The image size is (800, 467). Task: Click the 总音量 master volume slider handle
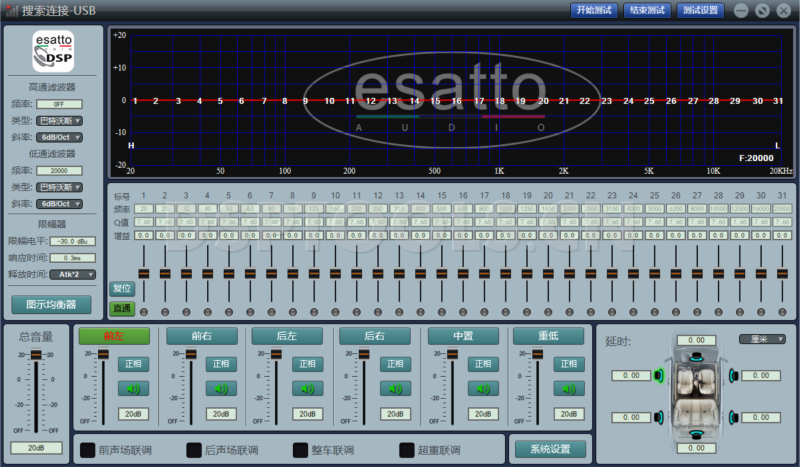(x=36, y=354)
